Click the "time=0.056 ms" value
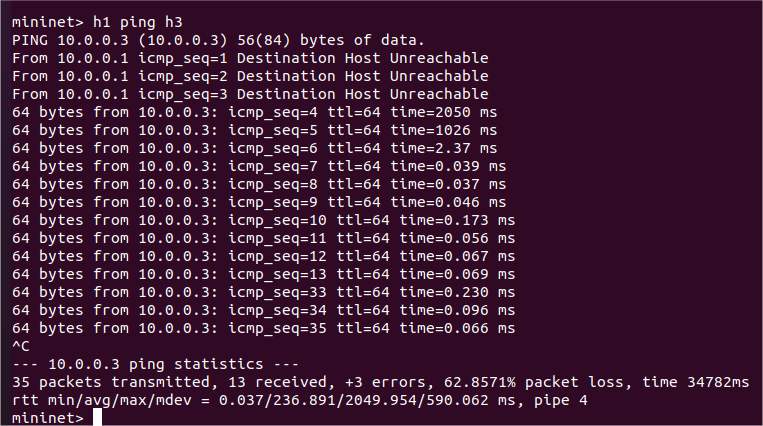The height and width of the screenshot is (426, 763). (x=457, y=238)
